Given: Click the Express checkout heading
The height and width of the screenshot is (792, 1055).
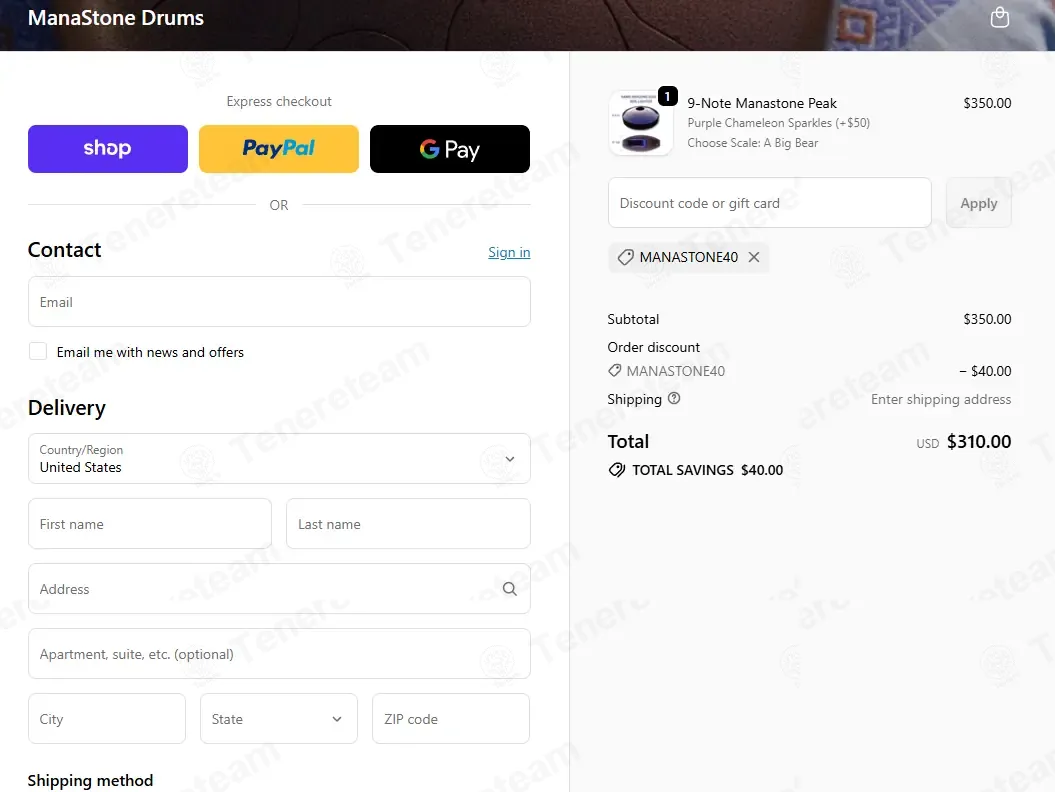Looking at the screenshot, I should [x=279, y=101].
